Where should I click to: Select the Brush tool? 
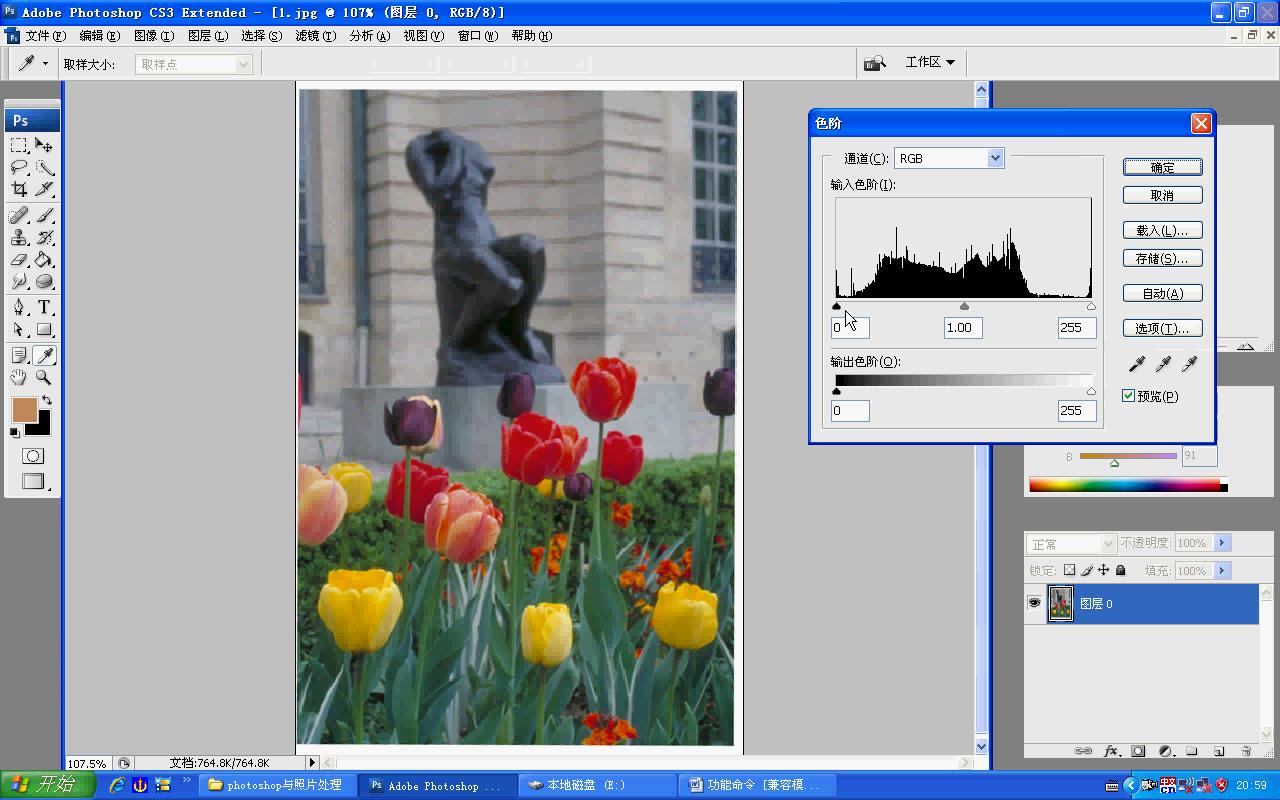44,215
